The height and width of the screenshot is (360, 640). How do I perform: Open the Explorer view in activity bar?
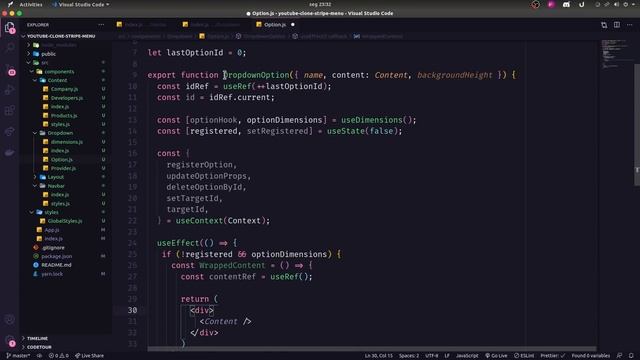pyautogui.click(x=9, y=27)
